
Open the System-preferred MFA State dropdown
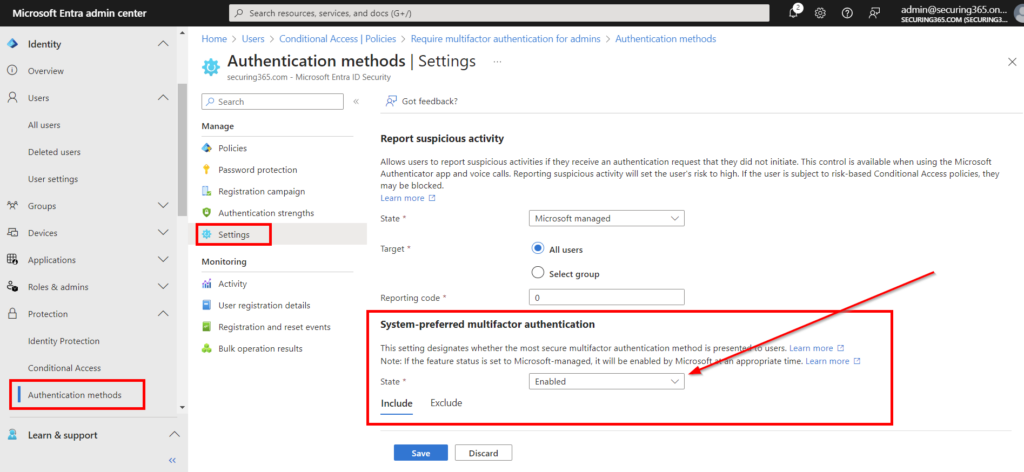tap(606, 381)
